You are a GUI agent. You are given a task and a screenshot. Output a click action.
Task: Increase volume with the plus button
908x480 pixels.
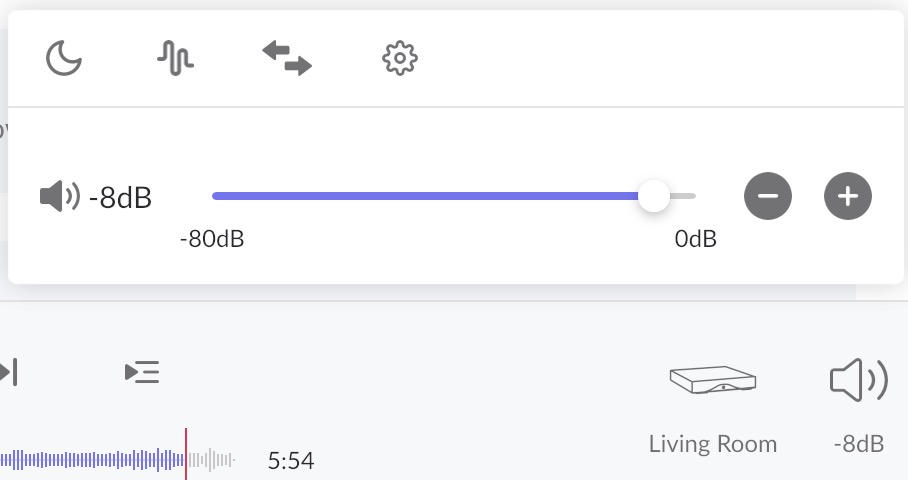pyautogui.click(x=848, y=196)
